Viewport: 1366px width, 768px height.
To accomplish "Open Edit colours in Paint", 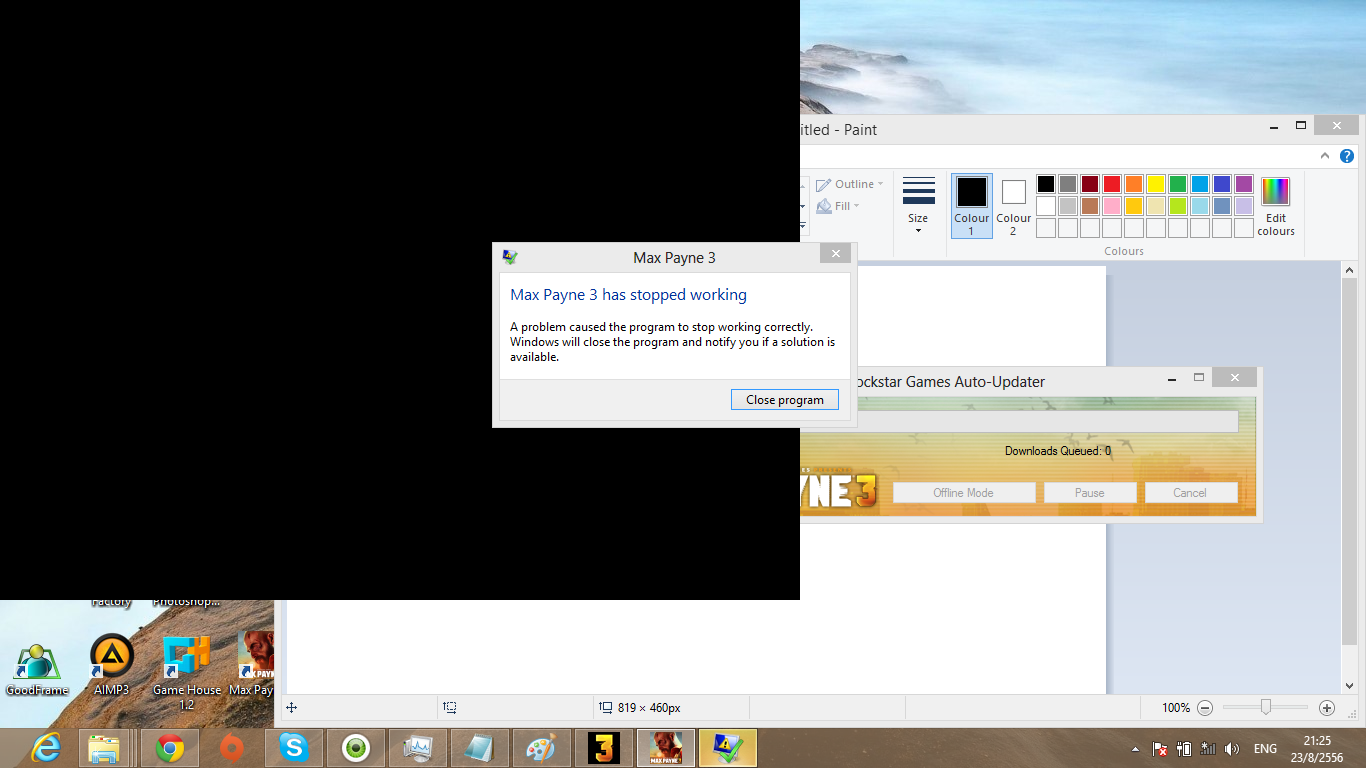I will (1275, 206).
